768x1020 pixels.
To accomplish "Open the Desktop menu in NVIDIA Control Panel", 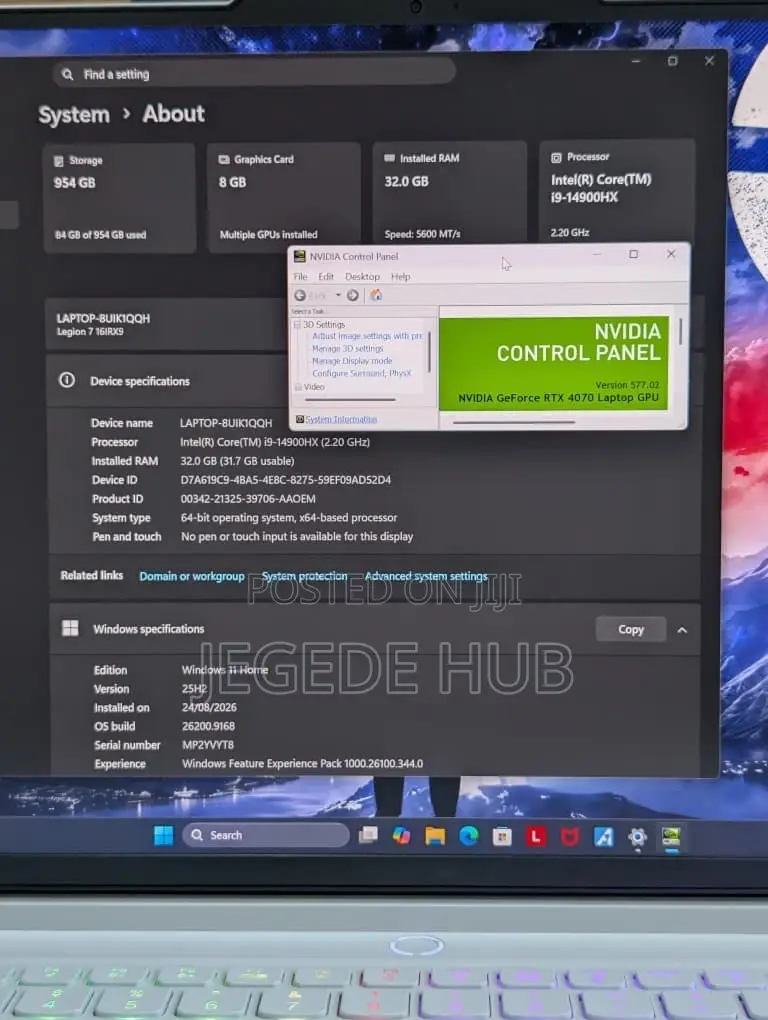I will coord(362,276).
